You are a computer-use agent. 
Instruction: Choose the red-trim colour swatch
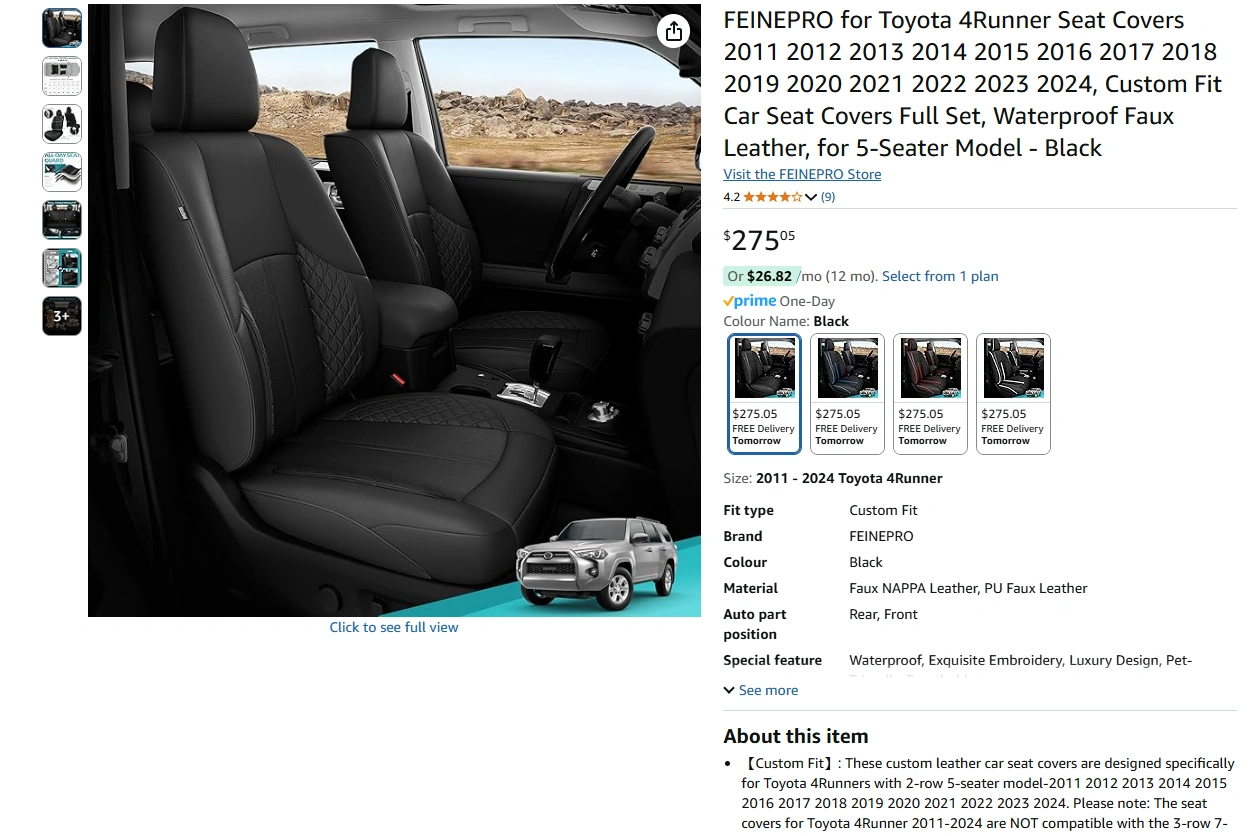click(930, 394)
